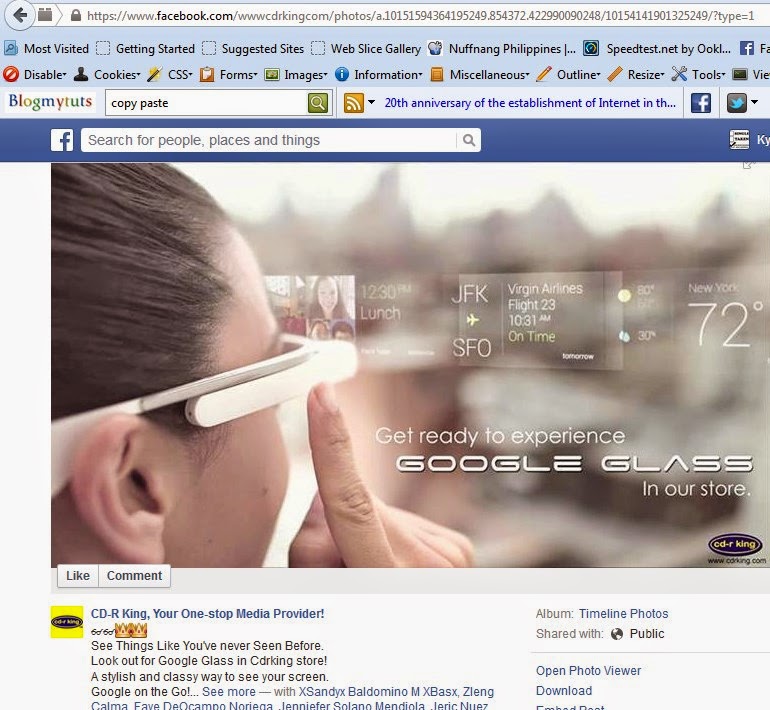Viewport: 770px width, 710px height.
Task: Open Speedtest.net by Ookla bookmark
Action: coord(657,49)
